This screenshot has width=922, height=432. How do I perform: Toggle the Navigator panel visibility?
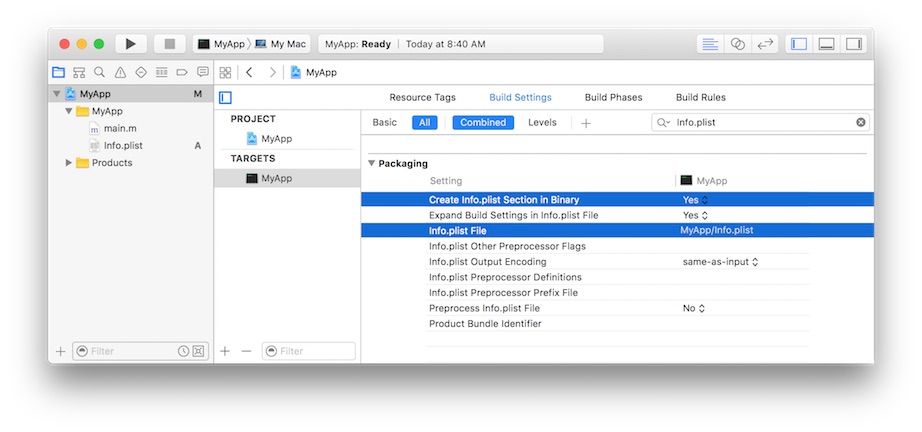(x=798, y=44)
